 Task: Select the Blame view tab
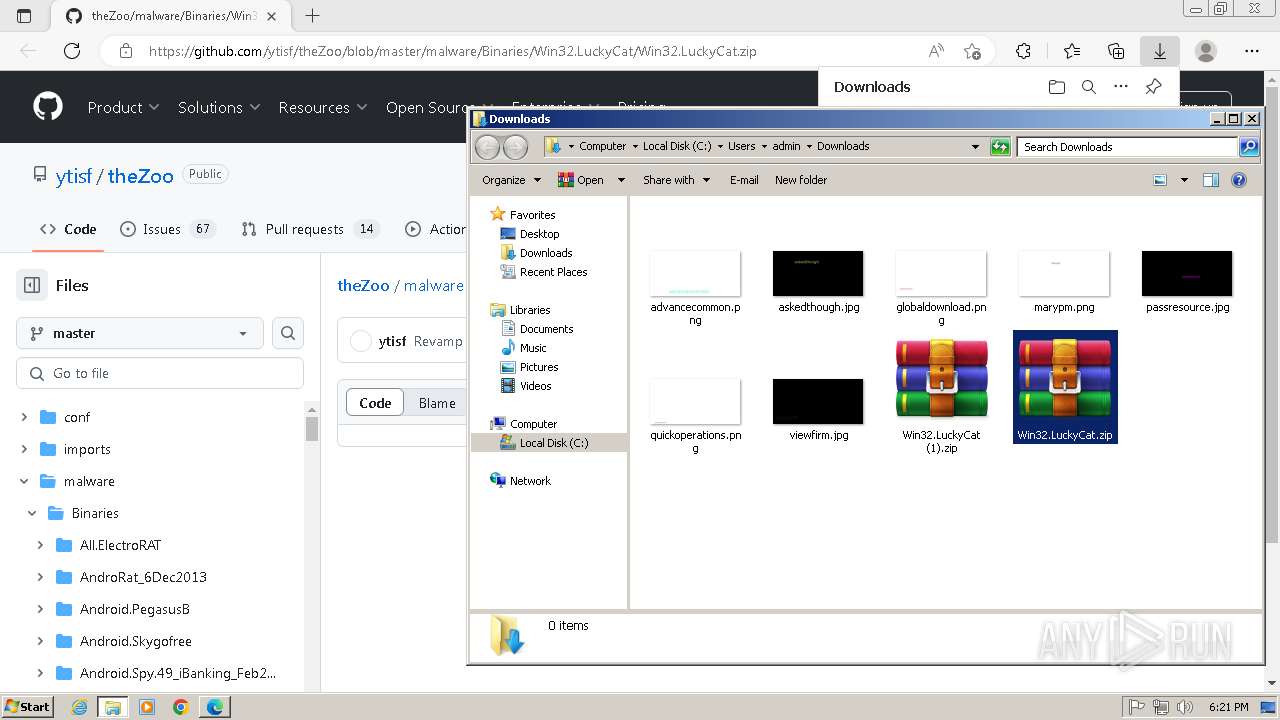437,403
